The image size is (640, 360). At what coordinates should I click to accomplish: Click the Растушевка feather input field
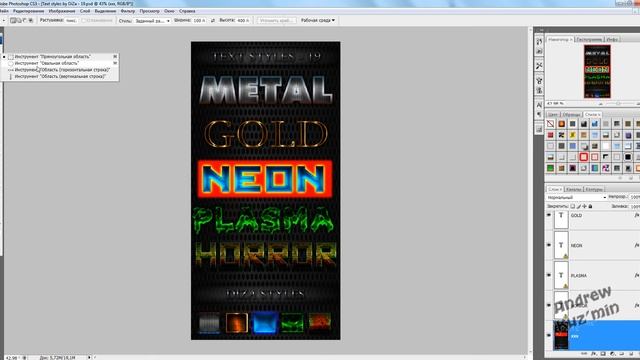click(71, 20)
